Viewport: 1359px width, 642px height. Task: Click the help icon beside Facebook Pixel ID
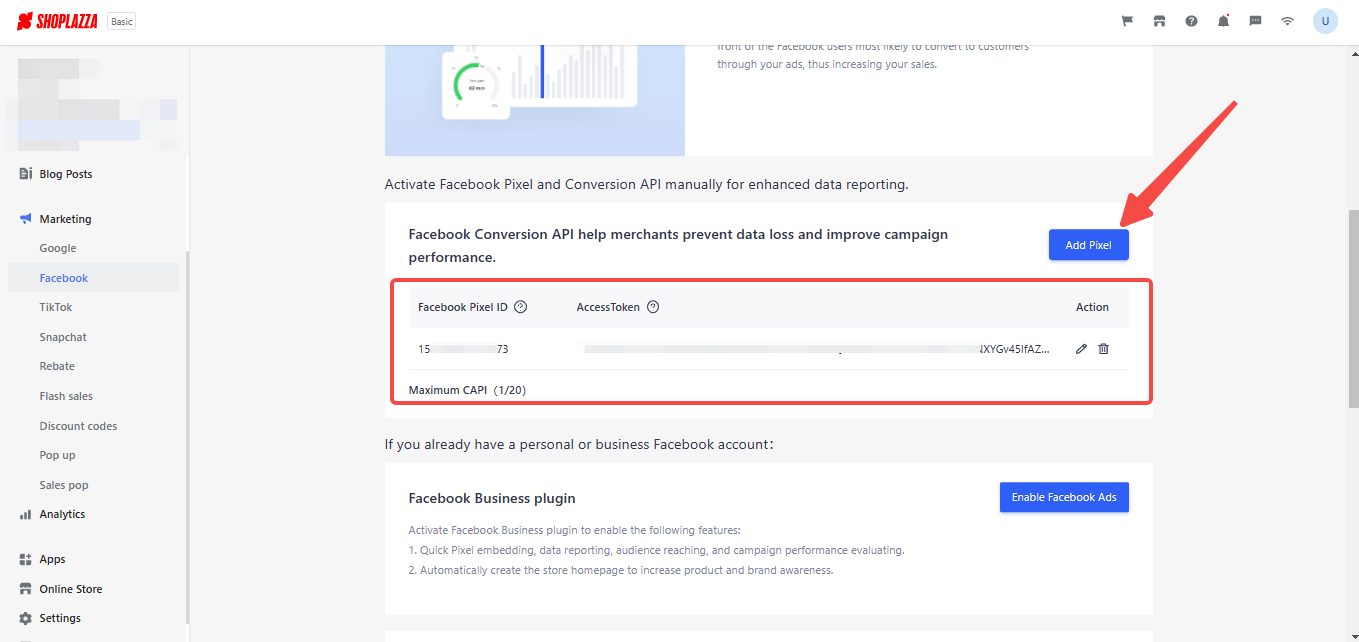(x=520, y=307)
